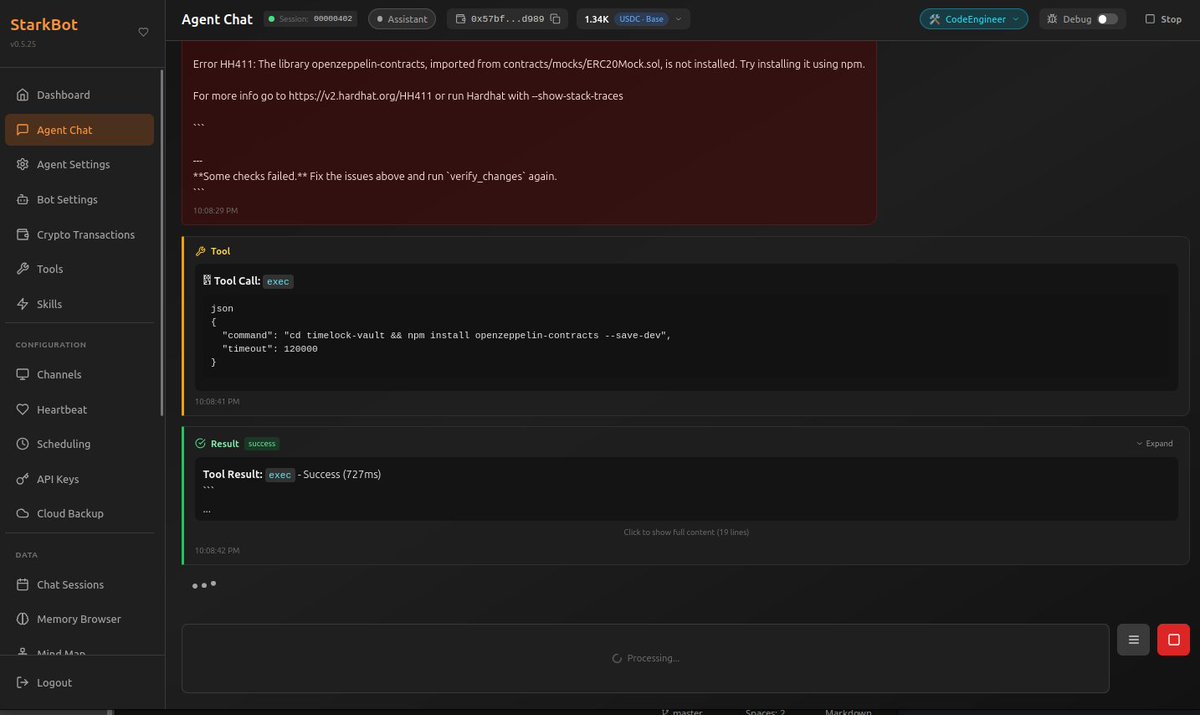Click the typing indicator dots

point(204,584)
